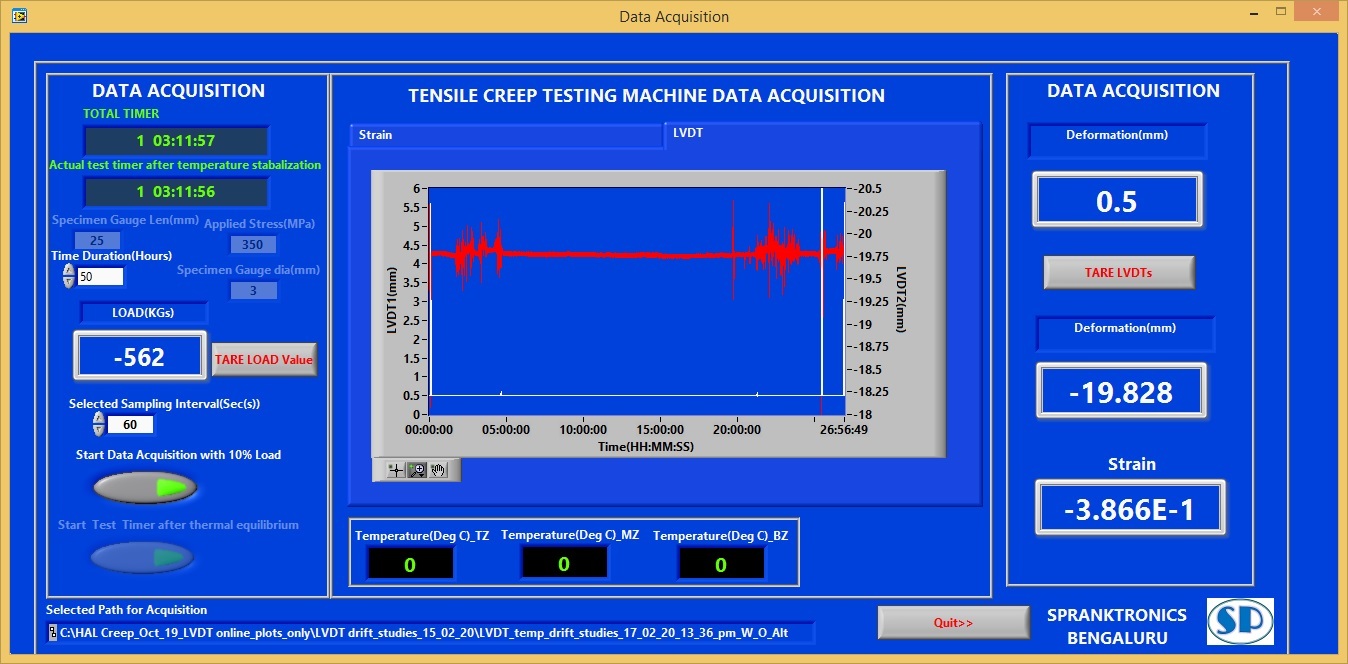This screenshot has height=664, width=1348.
Task: Click Quit to exit the acquisition
Action: [952, 621]
